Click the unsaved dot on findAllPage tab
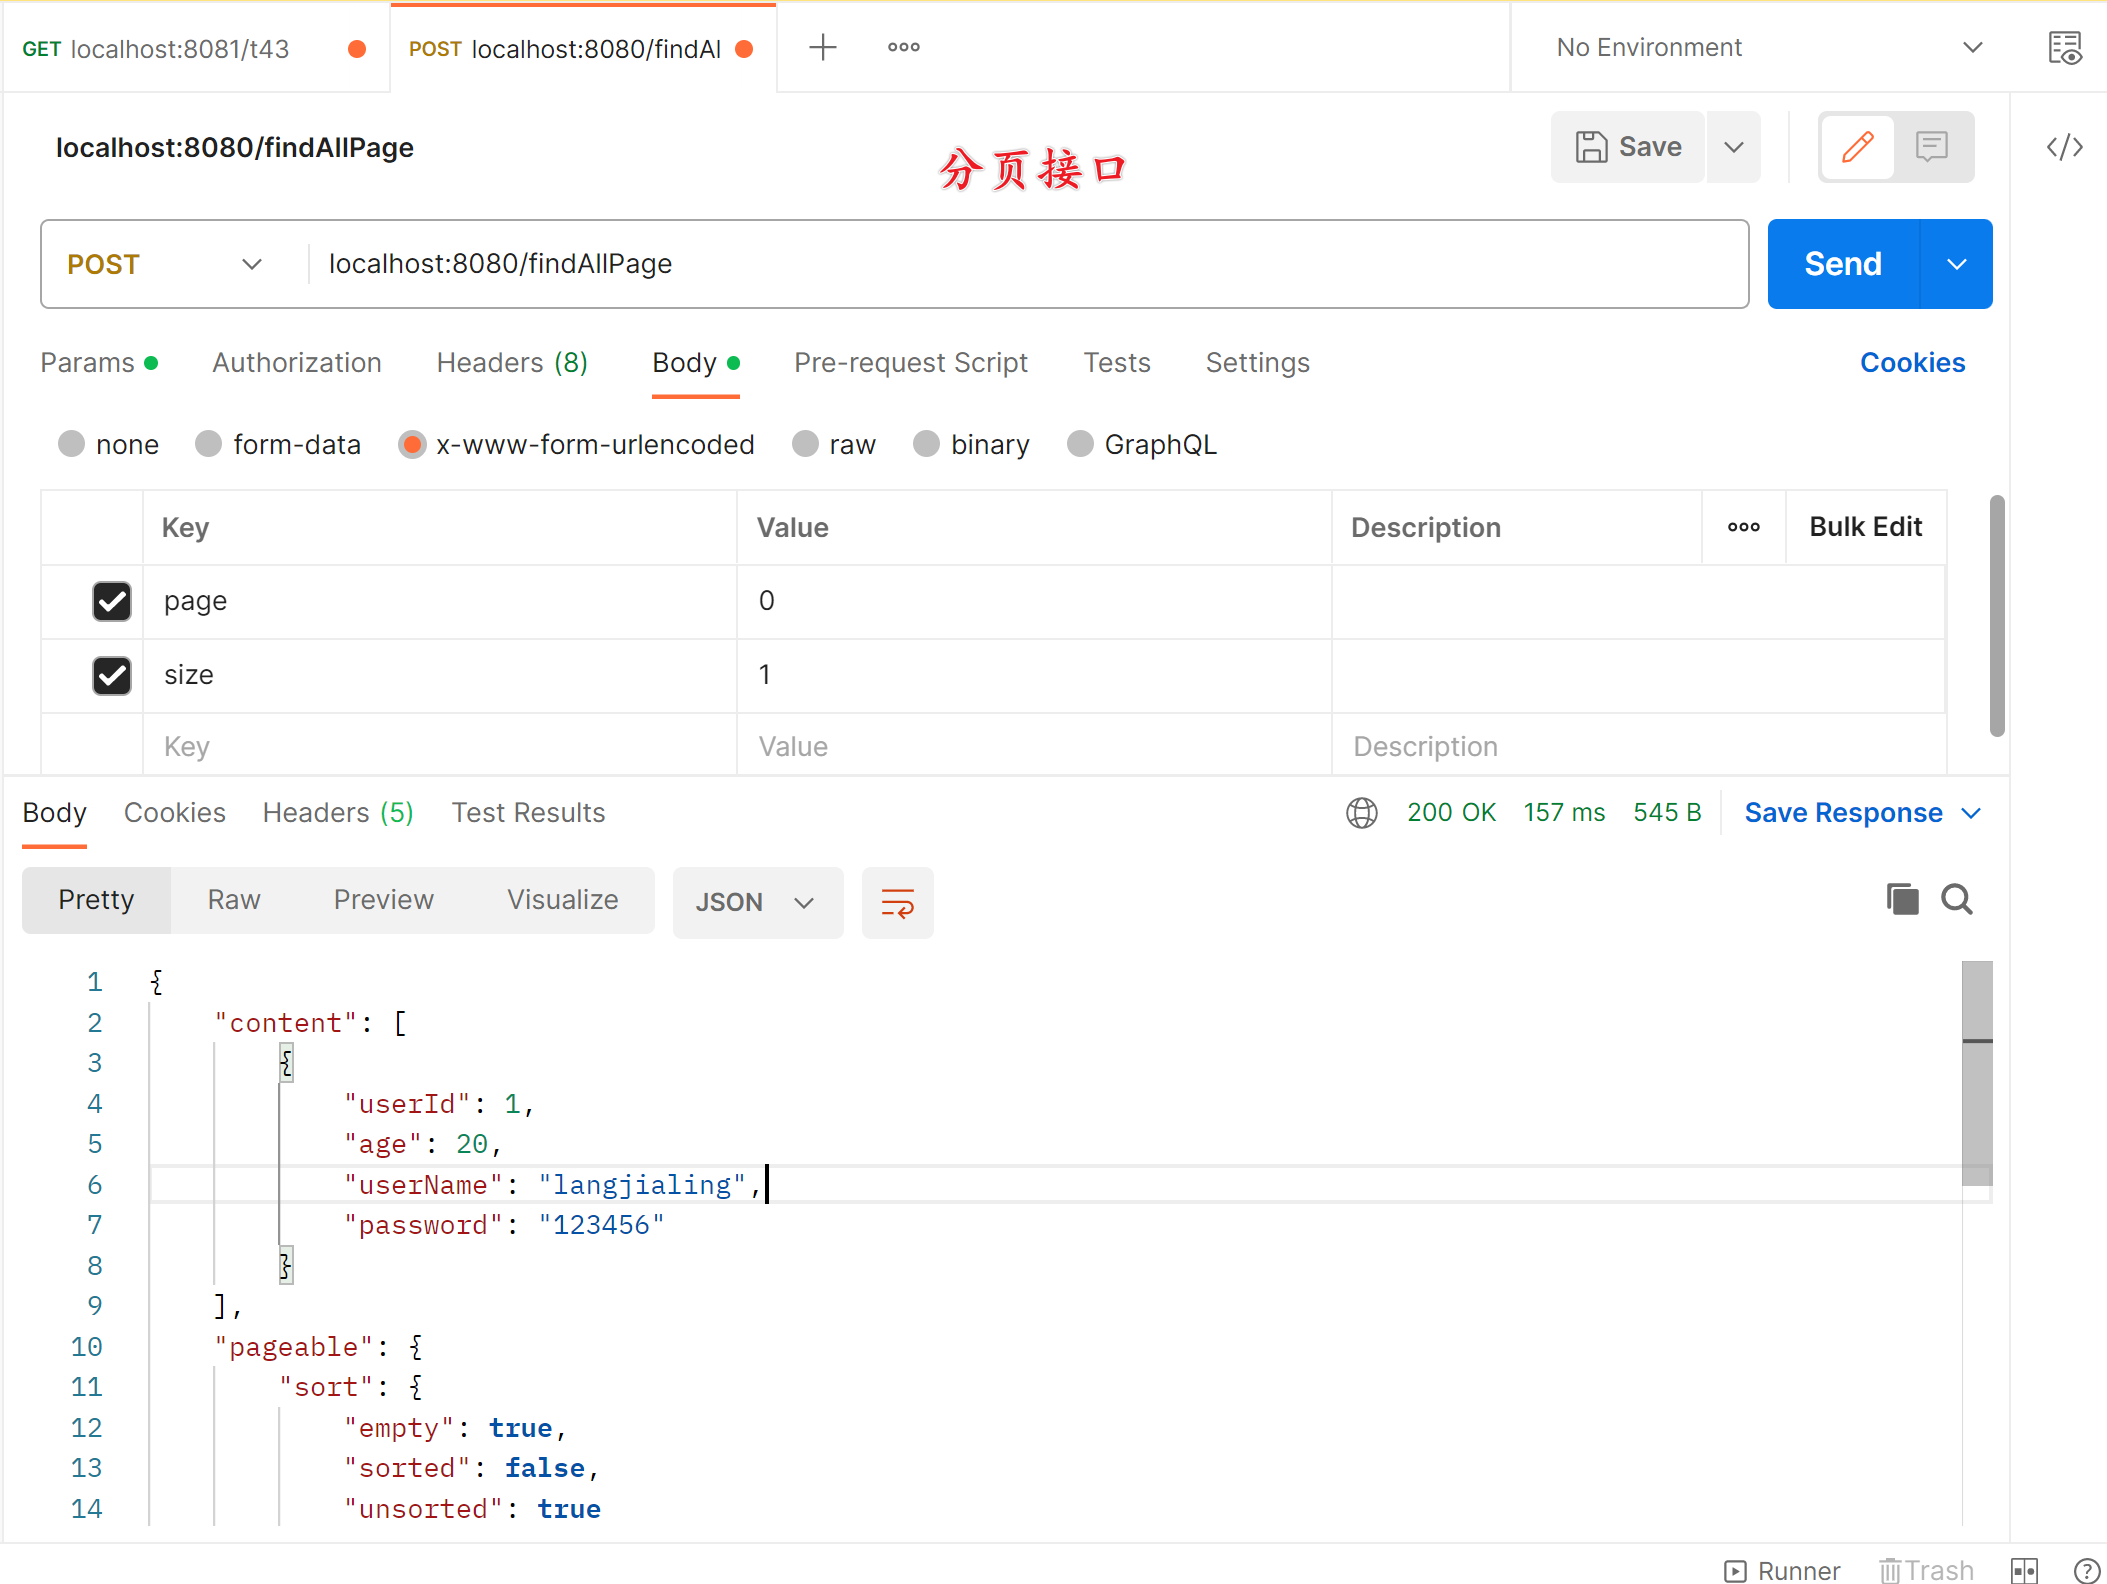 (x=744, y=49)
